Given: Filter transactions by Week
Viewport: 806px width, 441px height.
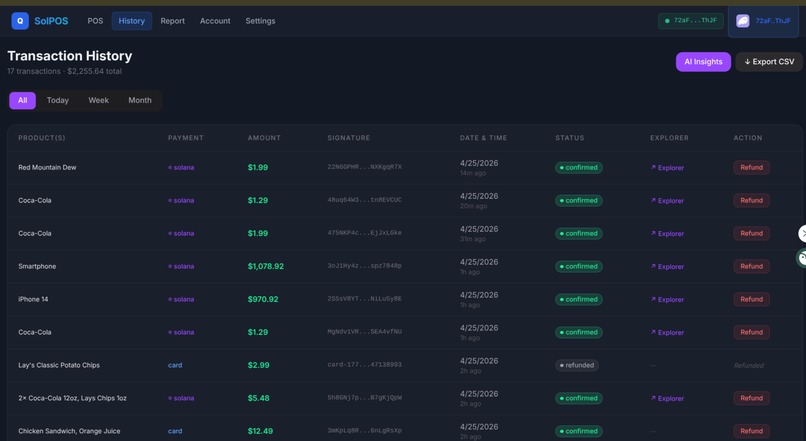Looking at the screenshot, I should (98, 100).
